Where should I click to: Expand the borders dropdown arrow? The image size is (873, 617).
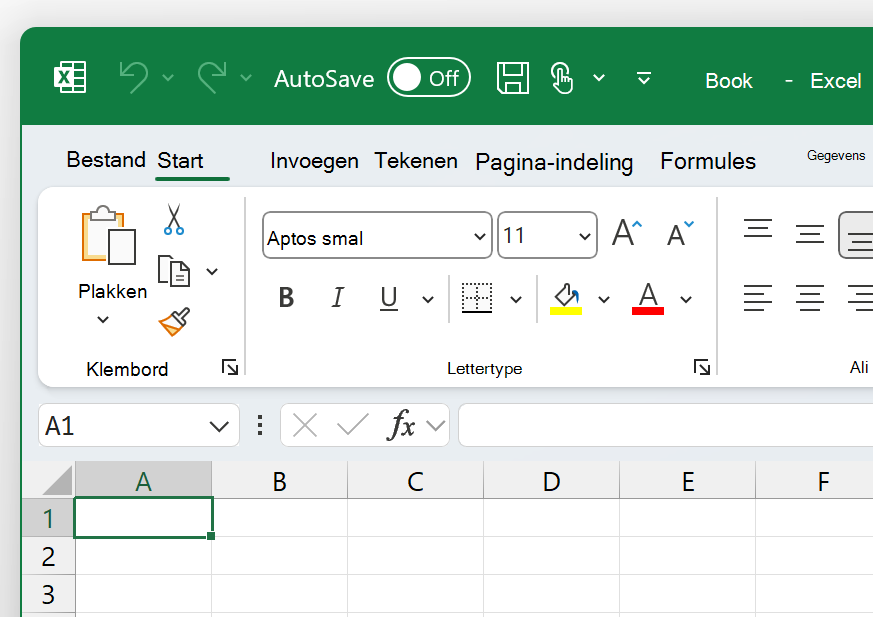click(516, 300)
